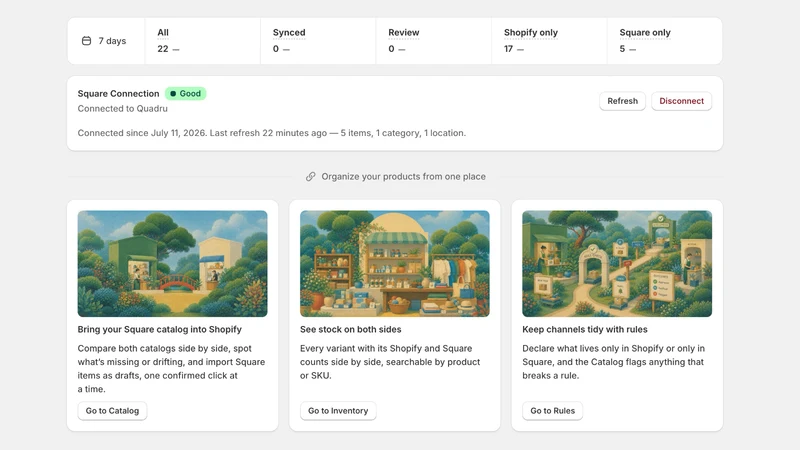The height and width of the screenshot is (450, 800).
Task: Click the count 5 under Square only
Action: click(622, 49)
